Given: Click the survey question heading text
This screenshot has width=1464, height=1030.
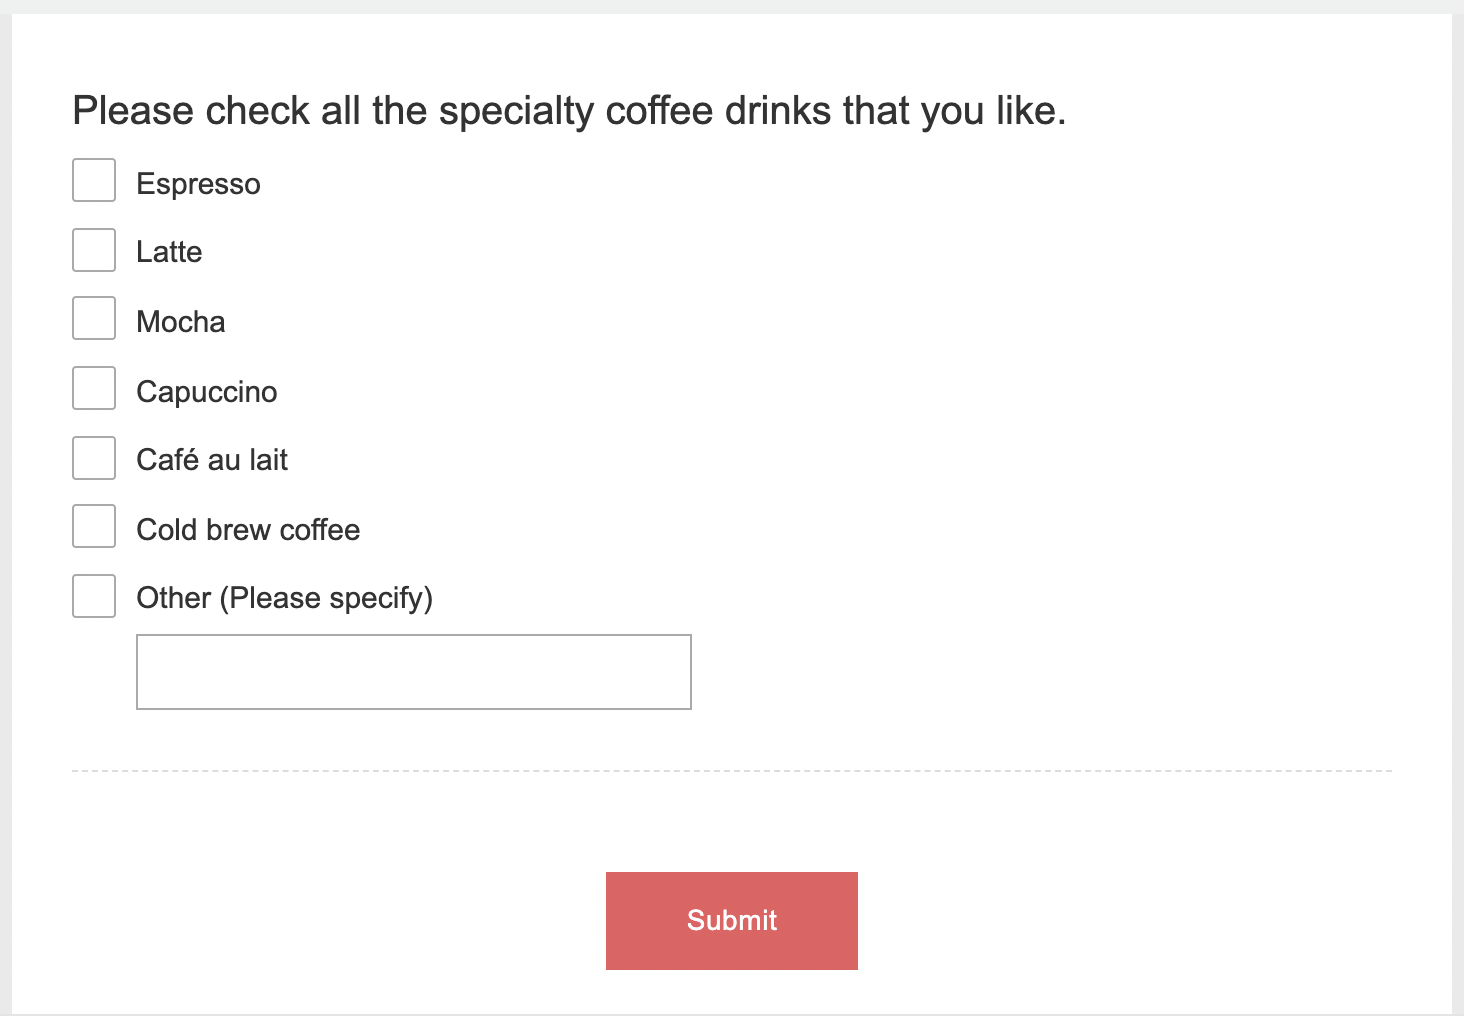Looking at the screenshot, I should (569, 110).
